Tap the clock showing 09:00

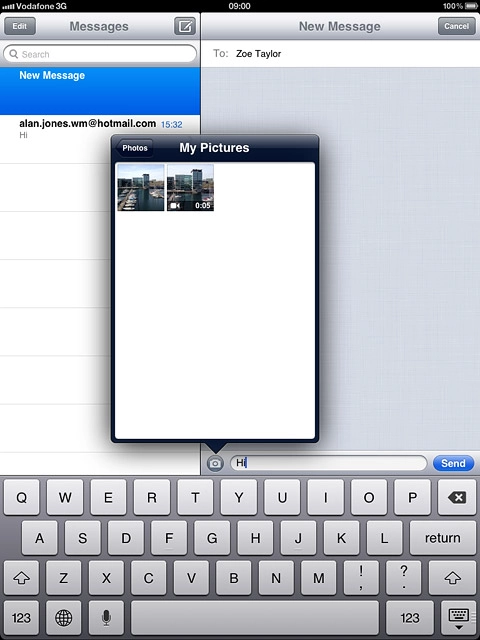coord(240,6)
